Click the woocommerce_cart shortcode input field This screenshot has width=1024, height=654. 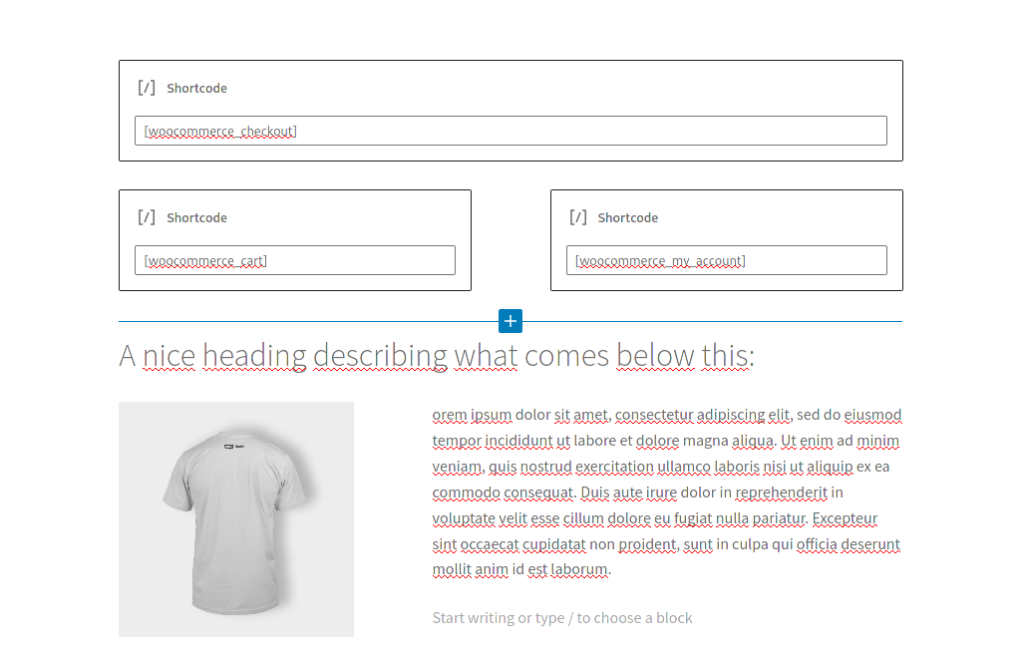coord(295,260)
